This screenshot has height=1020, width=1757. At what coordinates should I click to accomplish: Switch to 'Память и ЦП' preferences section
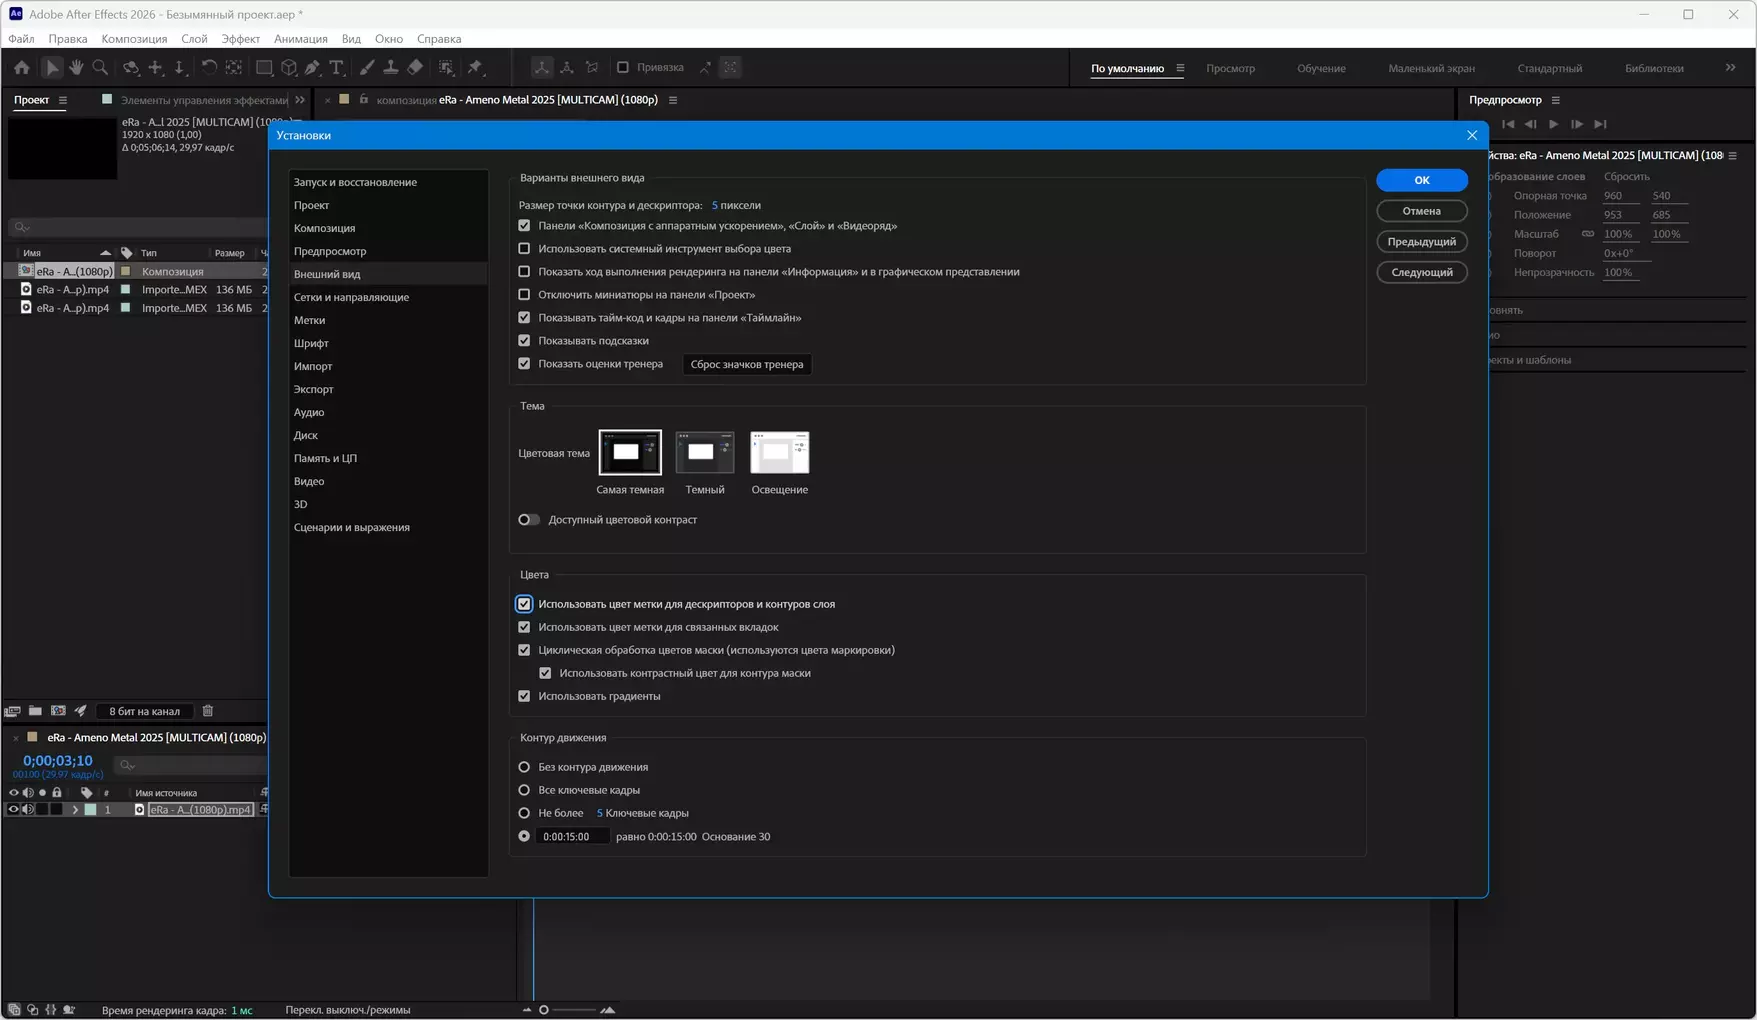pos(325,458)
